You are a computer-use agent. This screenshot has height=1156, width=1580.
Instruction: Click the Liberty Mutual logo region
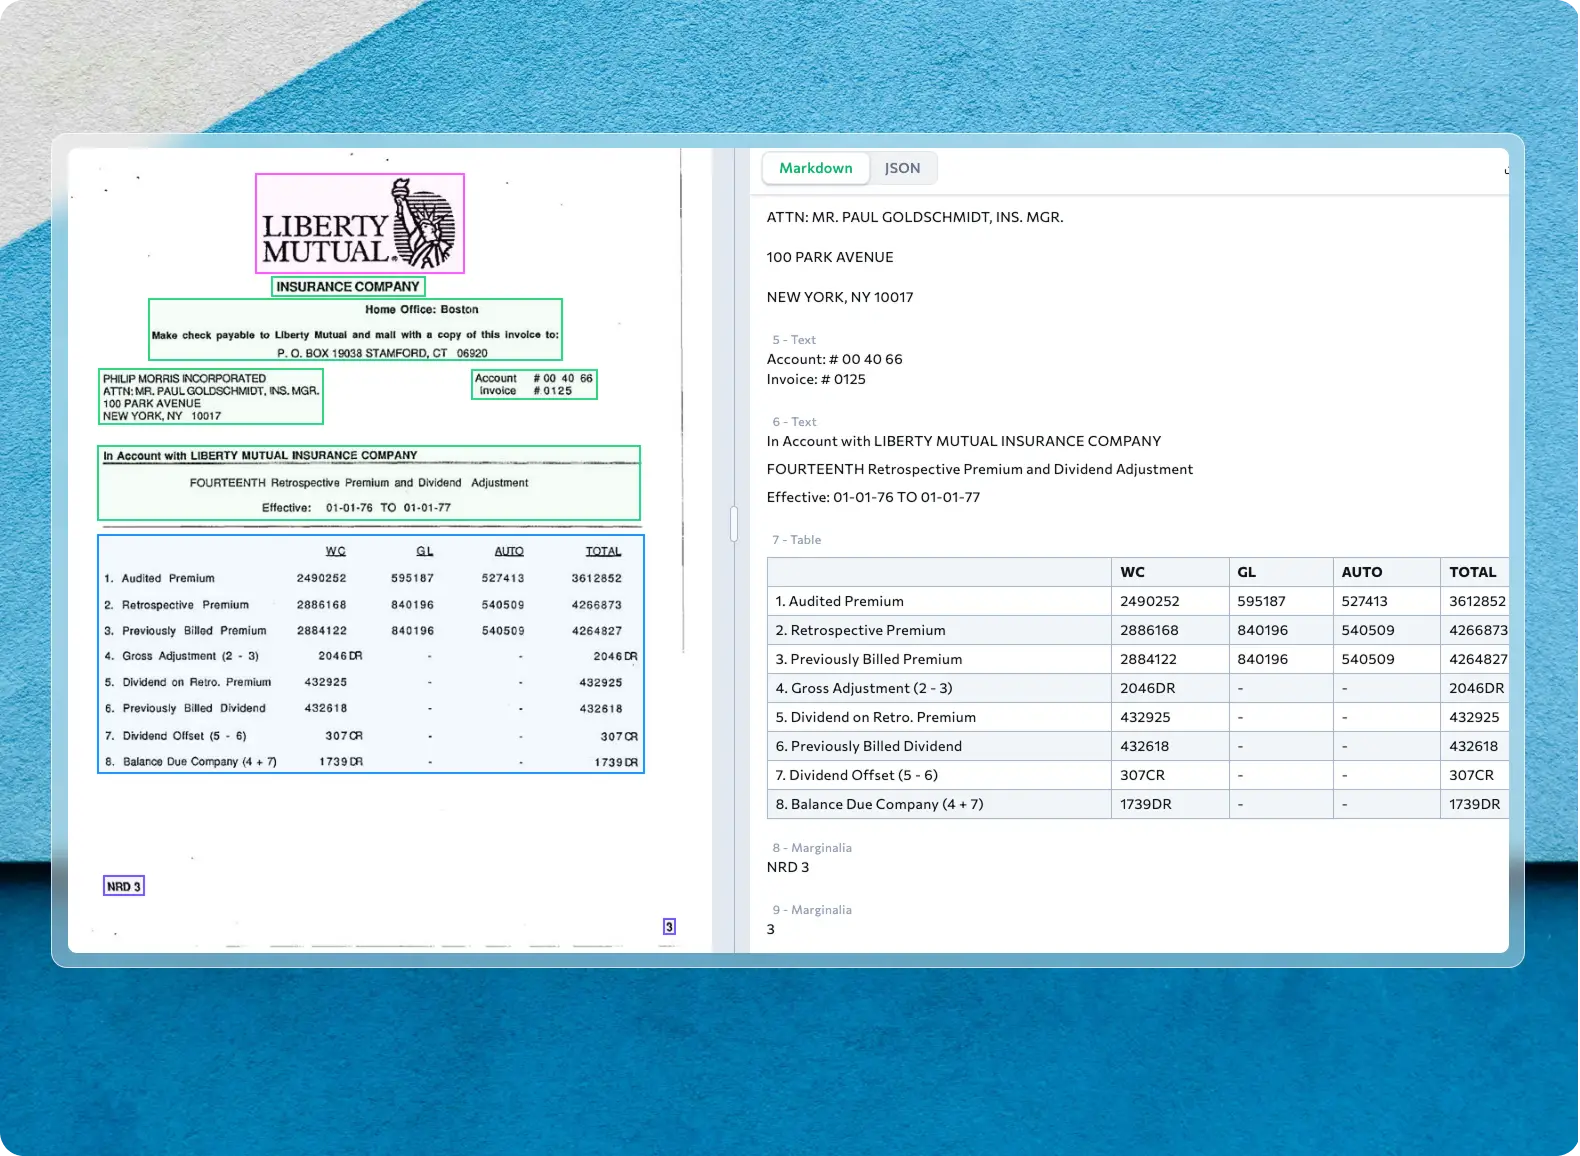(x=360, y=223)
